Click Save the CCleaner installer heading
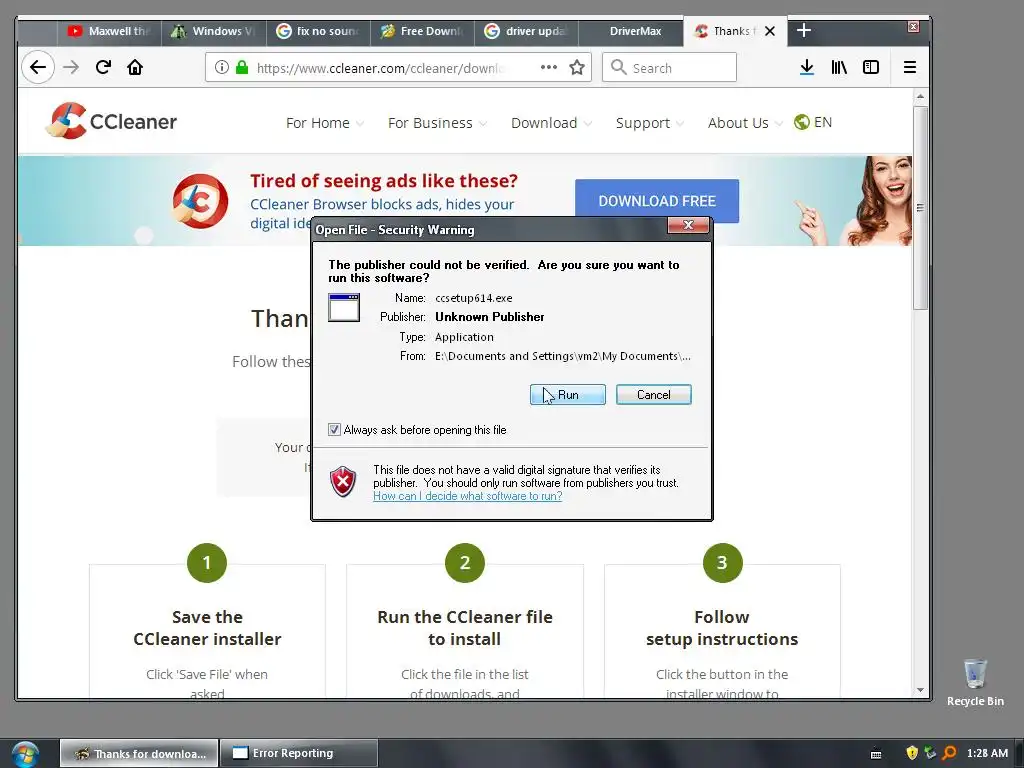The width and height of the screenshot is (1024, 768). (x=207, y=628)
